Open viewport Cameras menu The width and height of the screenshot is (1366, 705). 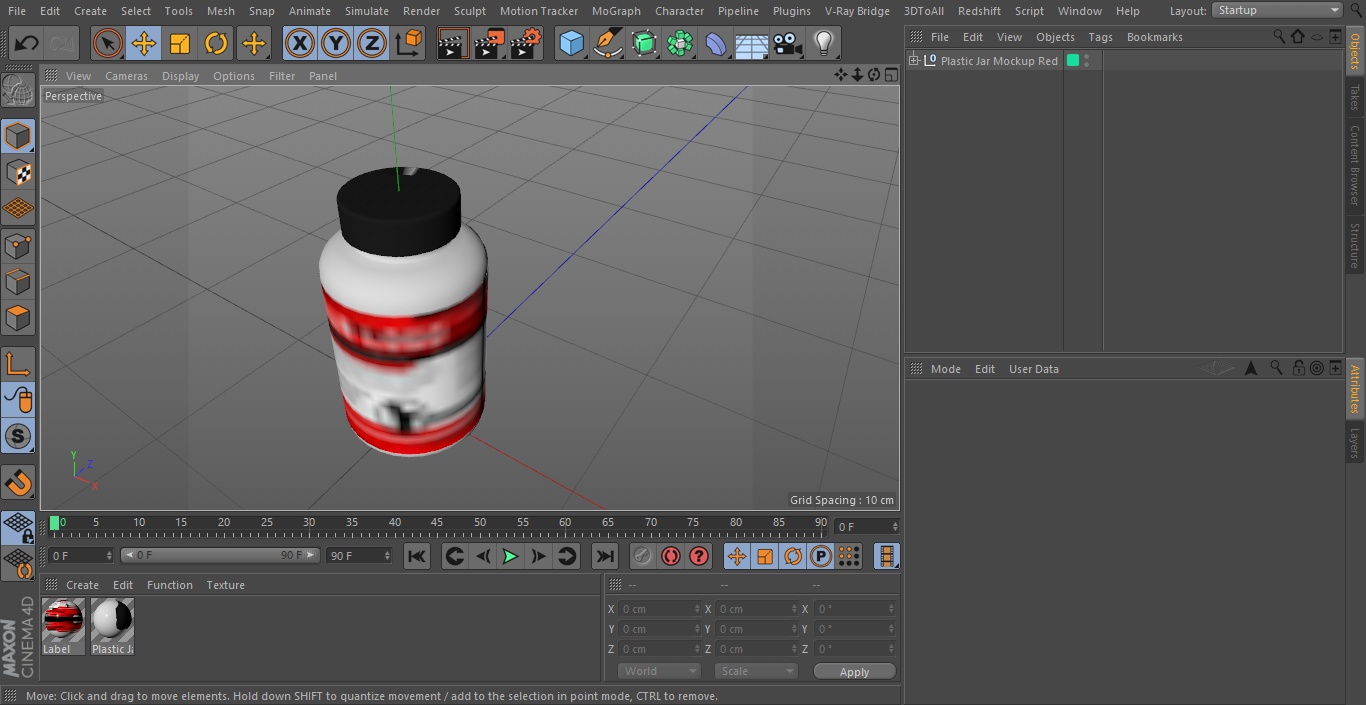click(126, 76)
